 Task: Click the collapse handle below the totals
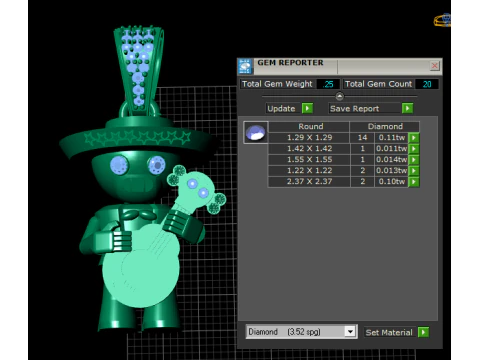click(339, 96)
